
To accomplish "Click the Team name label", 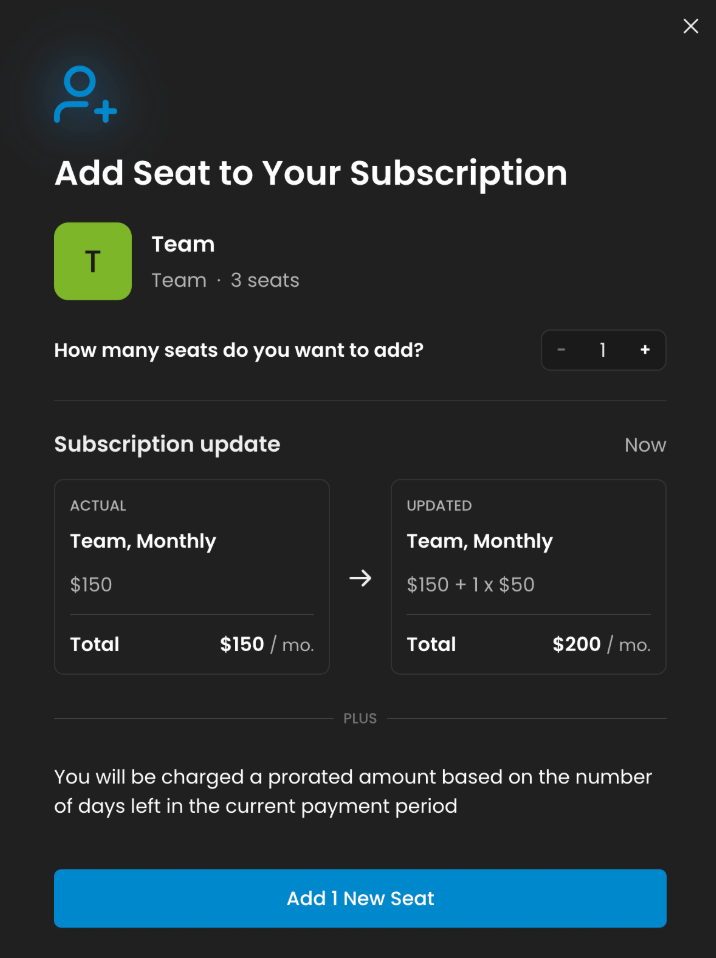I will pos(183,244).
